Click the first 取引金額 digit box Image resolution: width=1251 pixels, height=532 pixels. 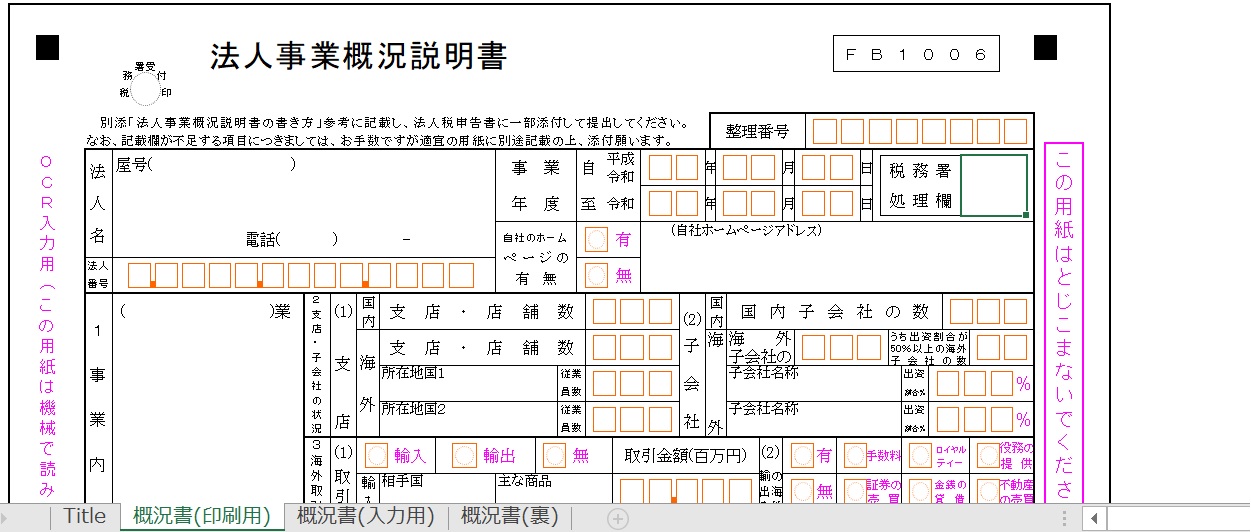click(x=632, y=490)
